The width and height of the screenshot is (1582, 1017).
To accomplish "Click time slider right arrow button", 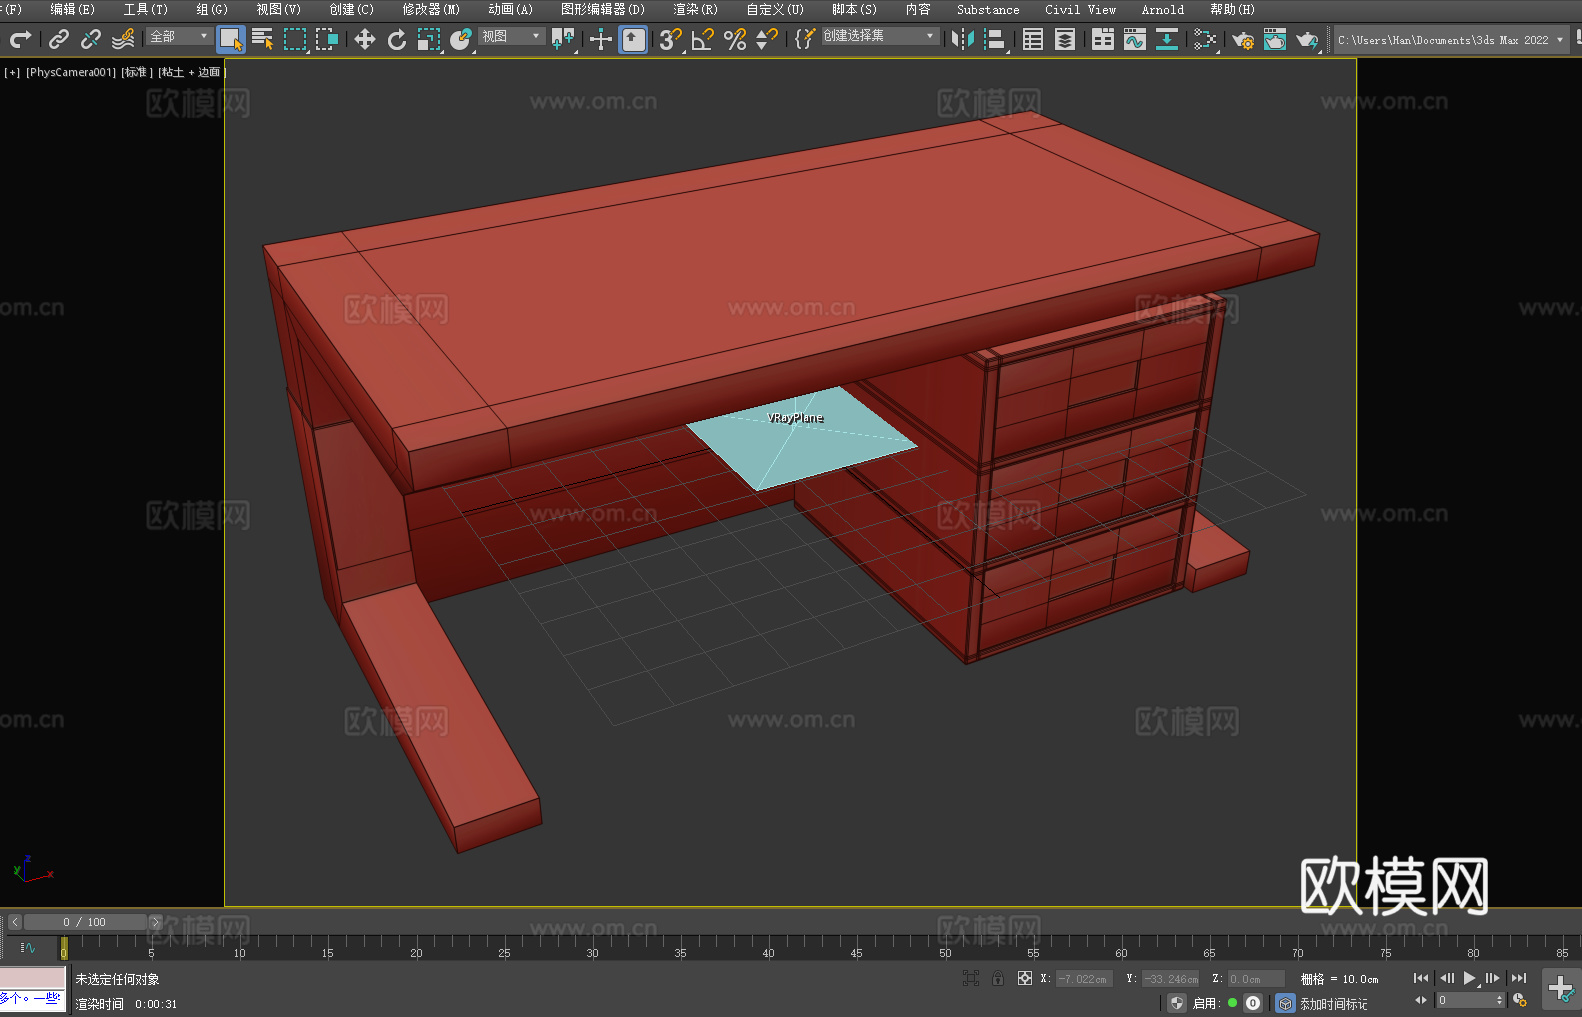I will tap(155, 922).
